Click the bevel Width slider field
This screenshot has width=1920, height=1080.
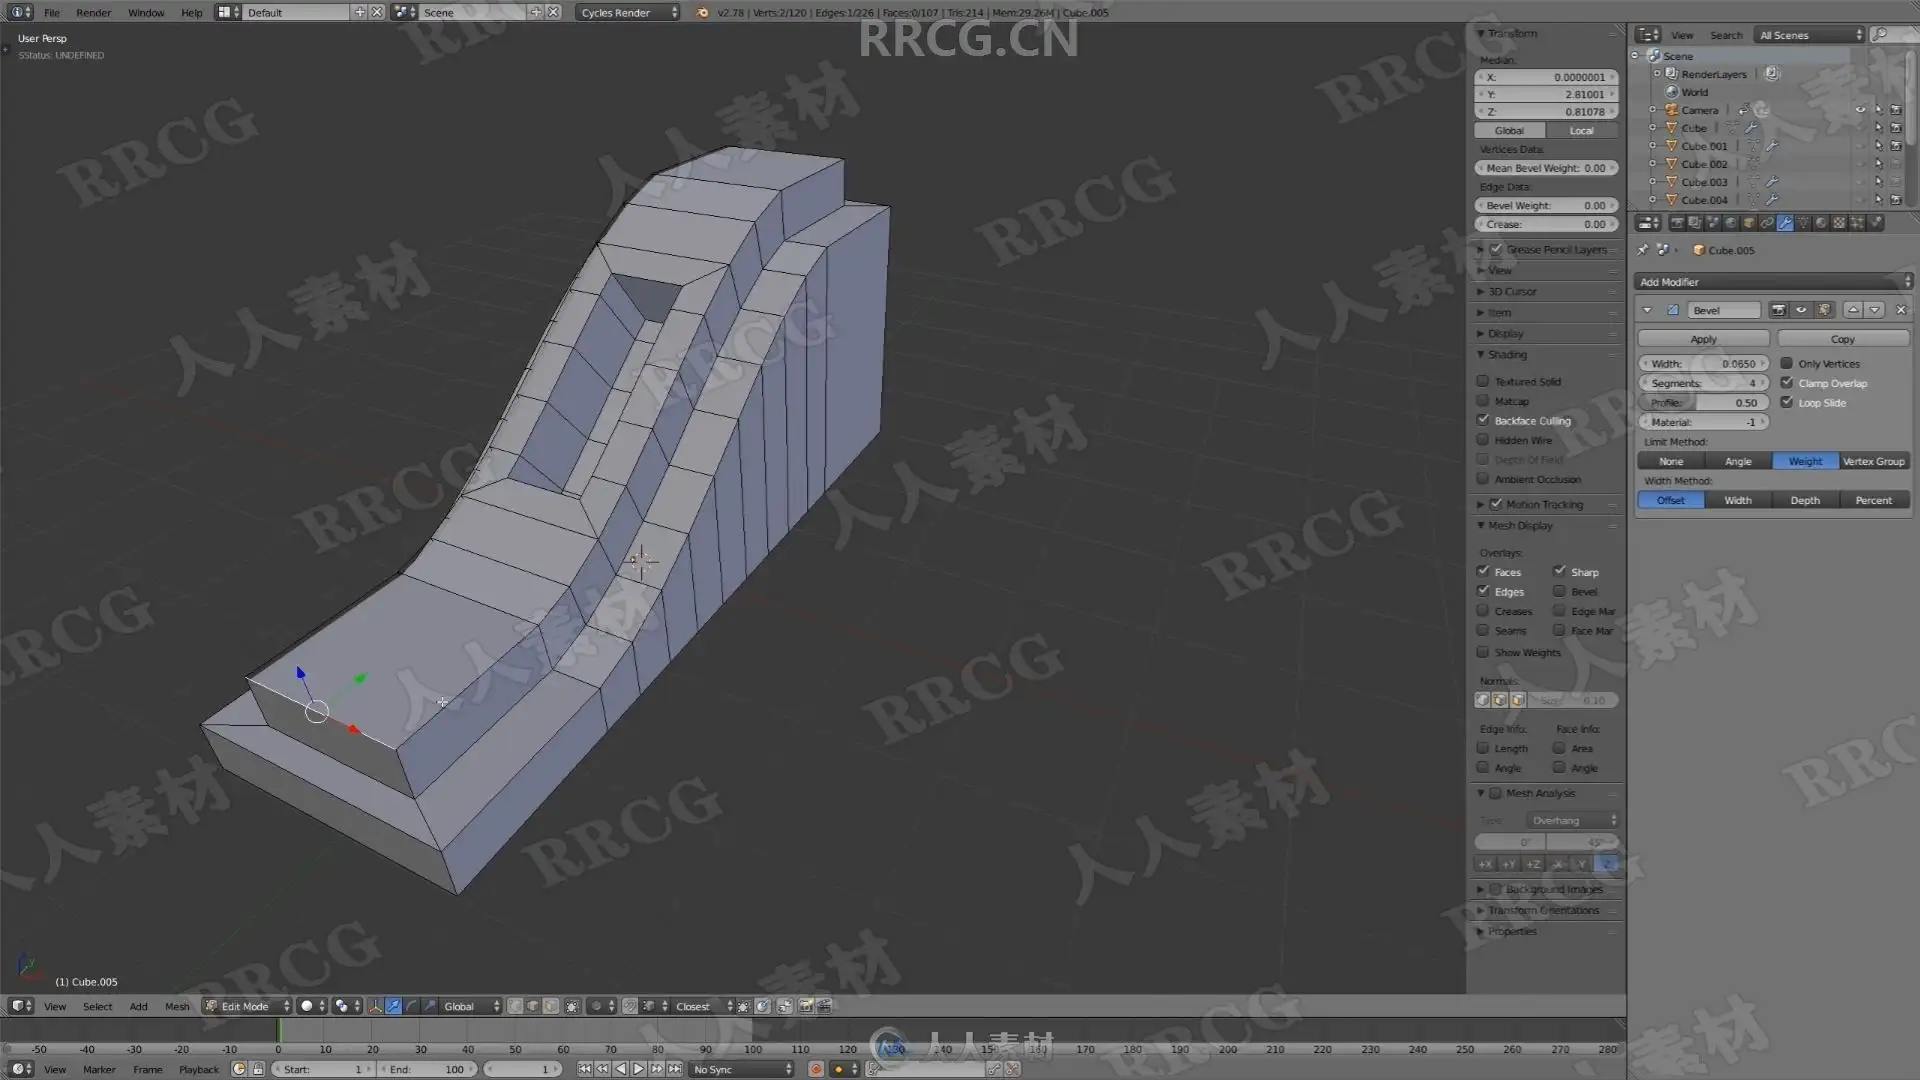pos(1703,363)
